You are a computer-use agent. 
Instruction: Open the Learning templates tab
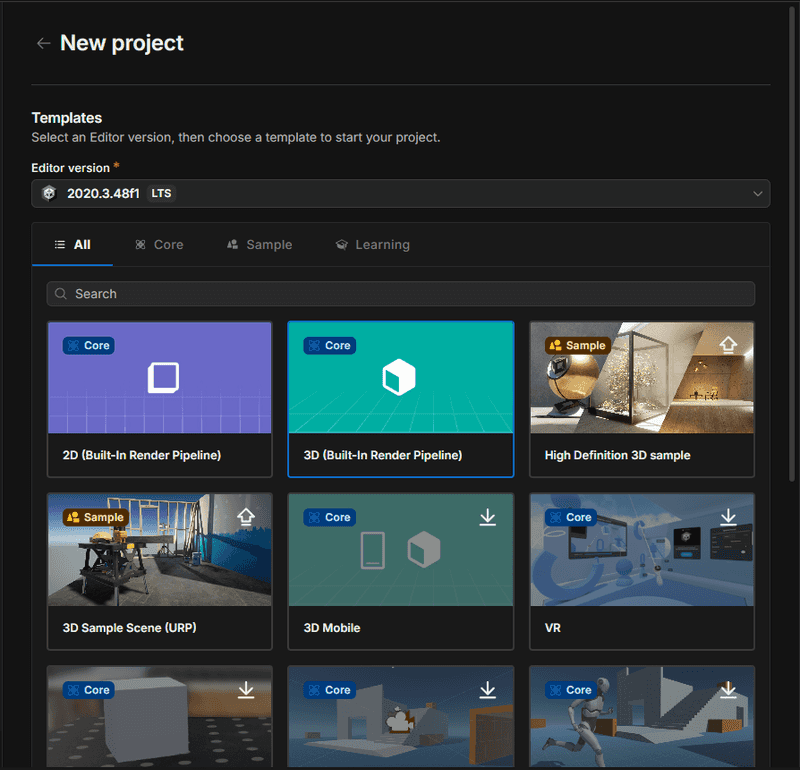tap(372, 245)
